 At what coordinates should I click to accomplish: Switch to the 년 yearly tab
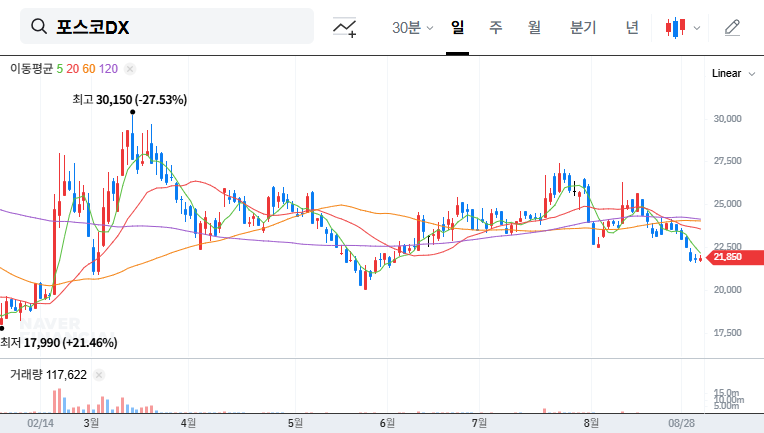[632, 27]
